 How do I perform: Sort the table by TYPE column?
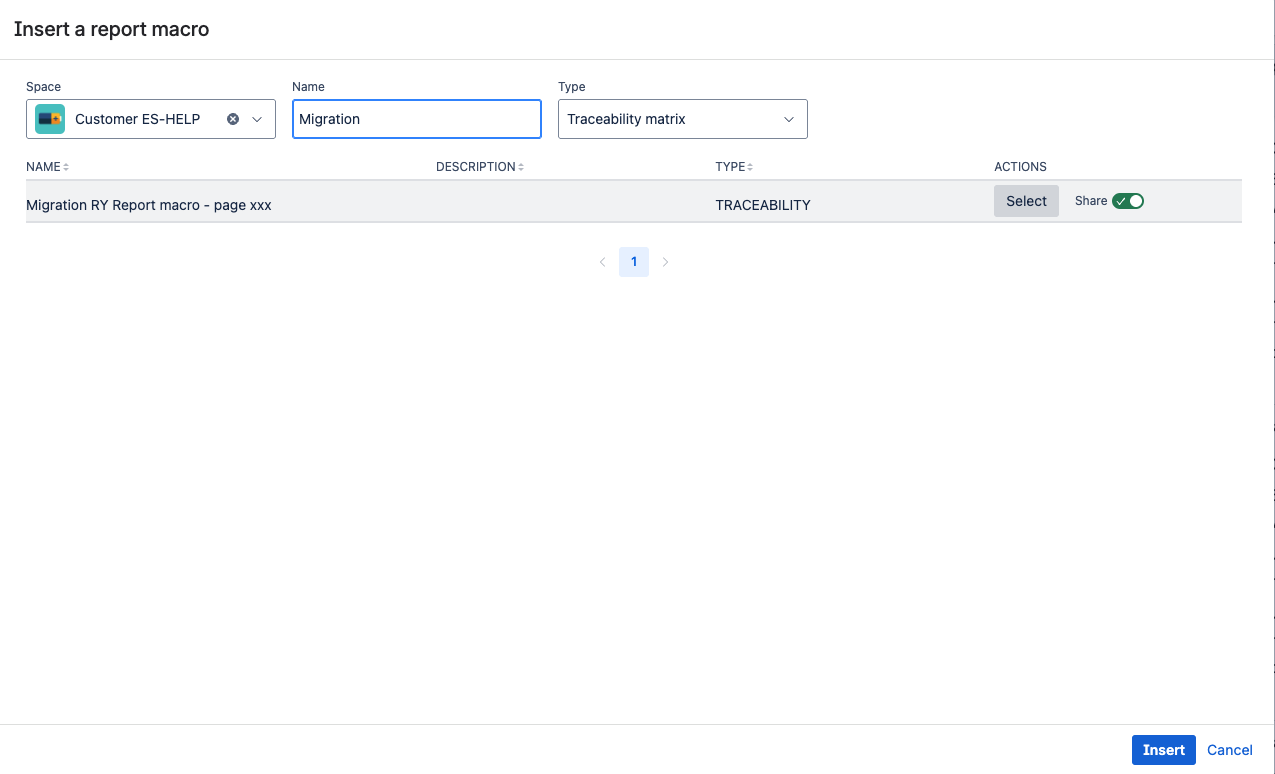point(734,167)
